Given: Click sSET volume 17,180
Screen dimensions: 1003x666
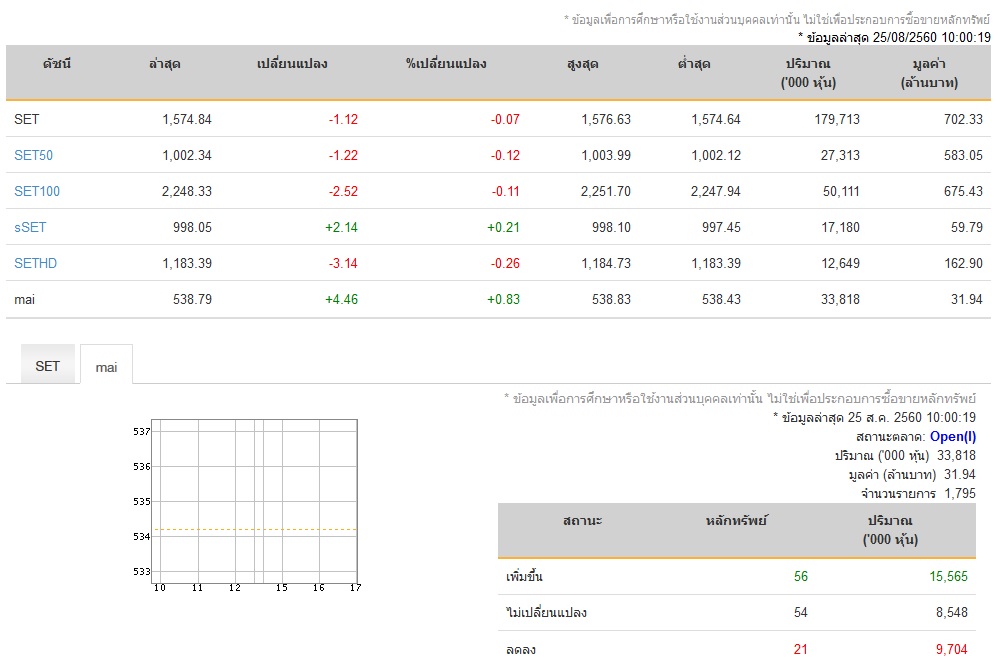Looking at the screenshot, I should click(x=841, y=227).
